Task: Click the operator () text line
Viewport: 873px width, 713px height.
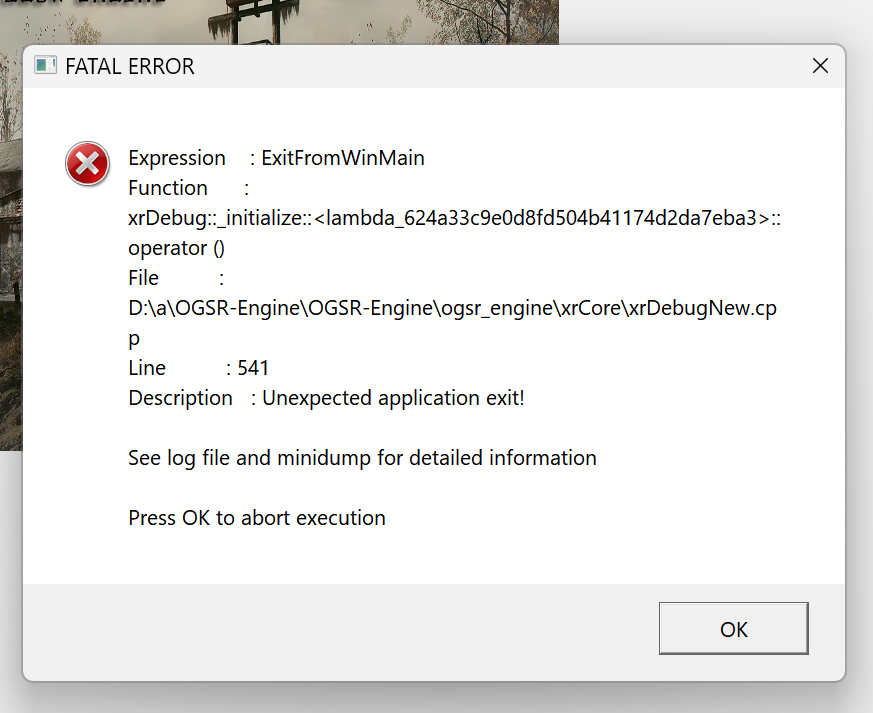Action: click(x=176, y=248)
